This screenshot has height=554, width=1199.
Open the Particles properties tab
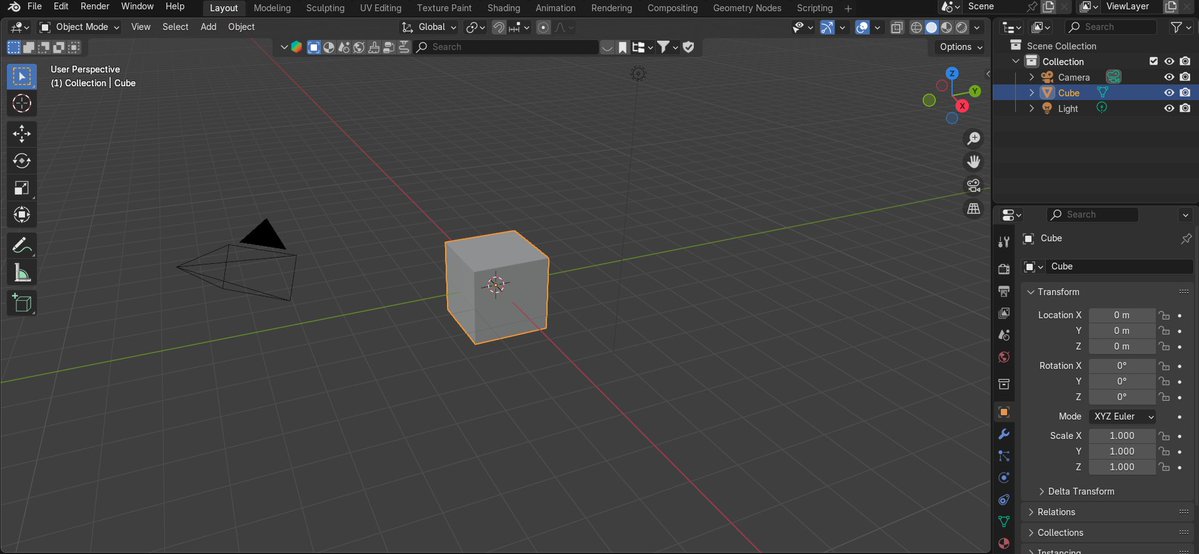click(x=1004, y=456)
